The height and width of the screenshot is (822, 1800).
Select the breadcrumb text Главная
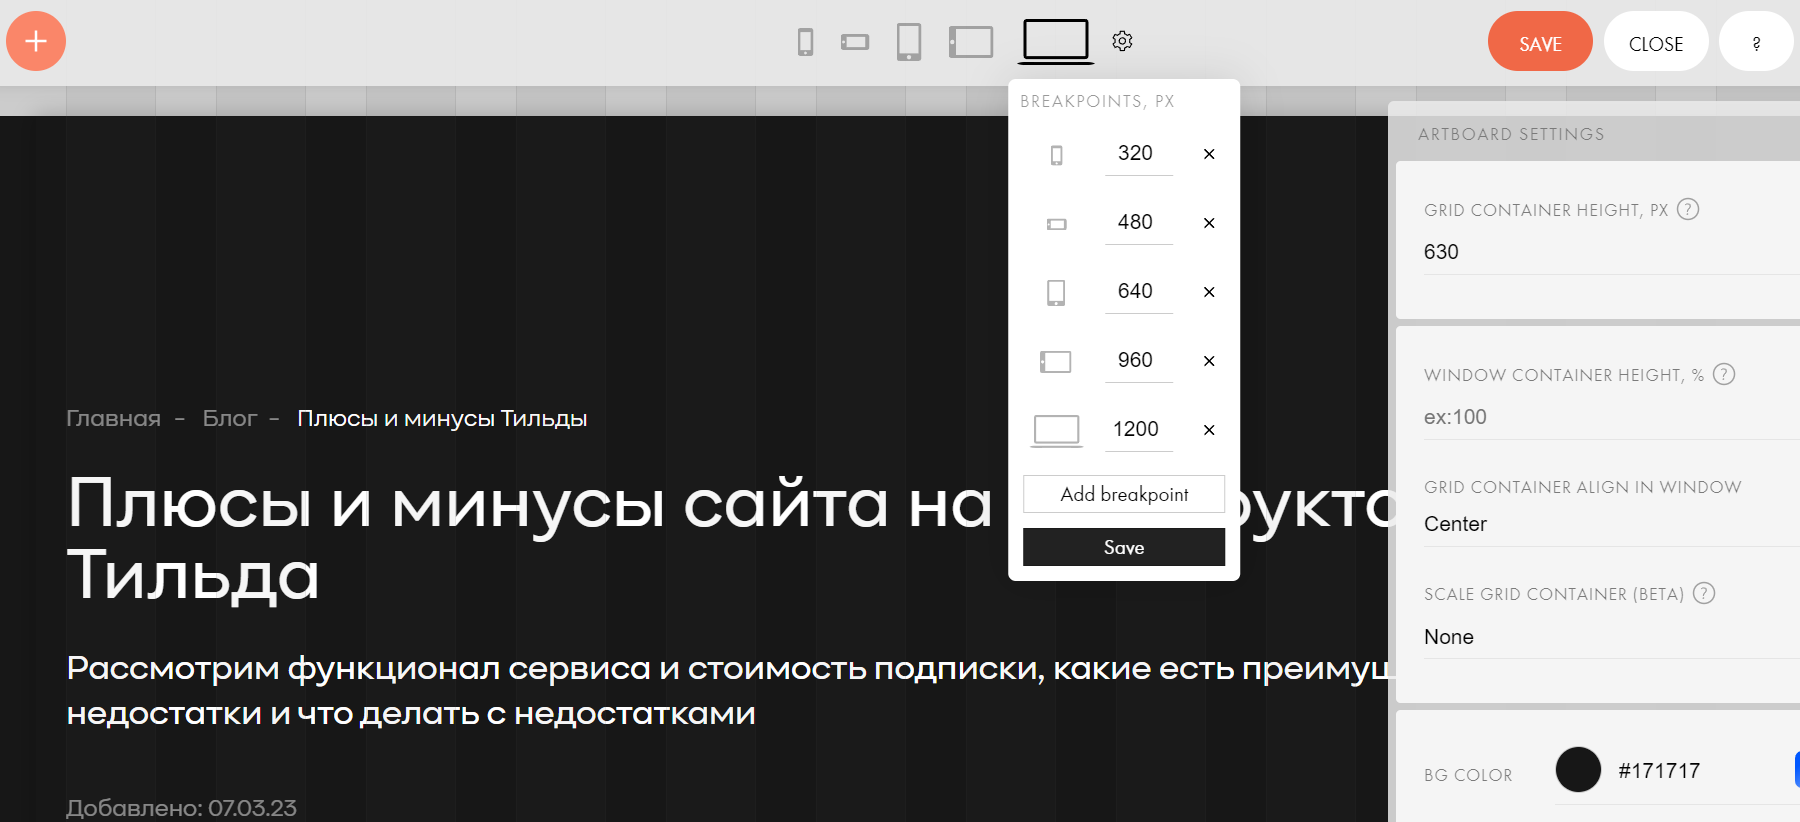(113, 419)
